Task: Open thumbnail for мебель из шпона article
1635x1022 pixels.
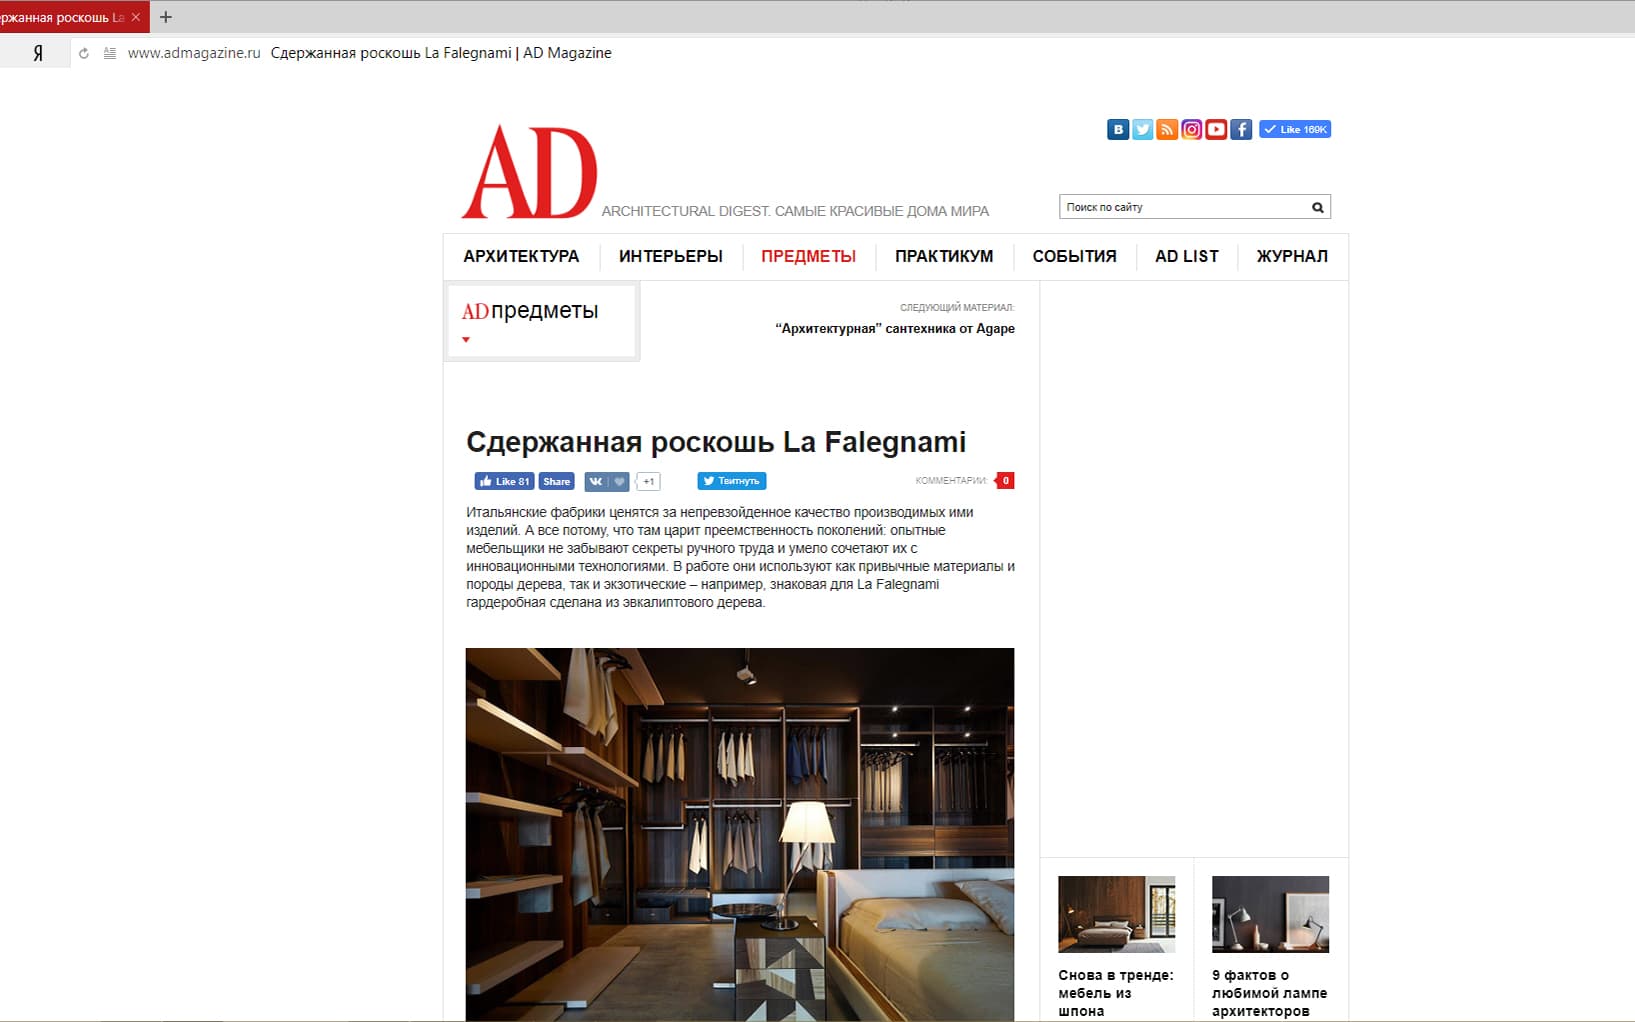Action: (x=1116, y=914)
